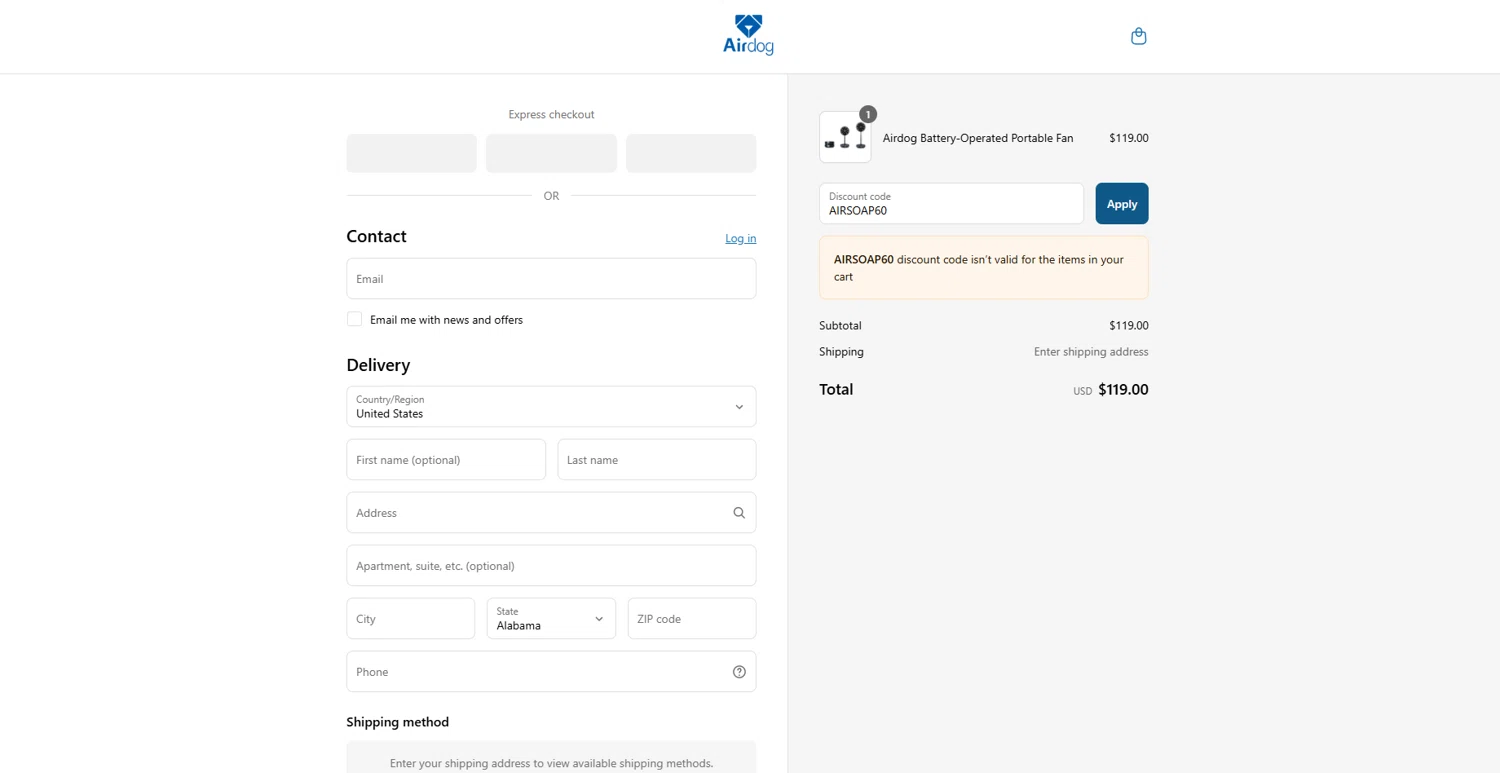Click the Last name field
Screen dimensions: 1500x773
coord(656,460)
